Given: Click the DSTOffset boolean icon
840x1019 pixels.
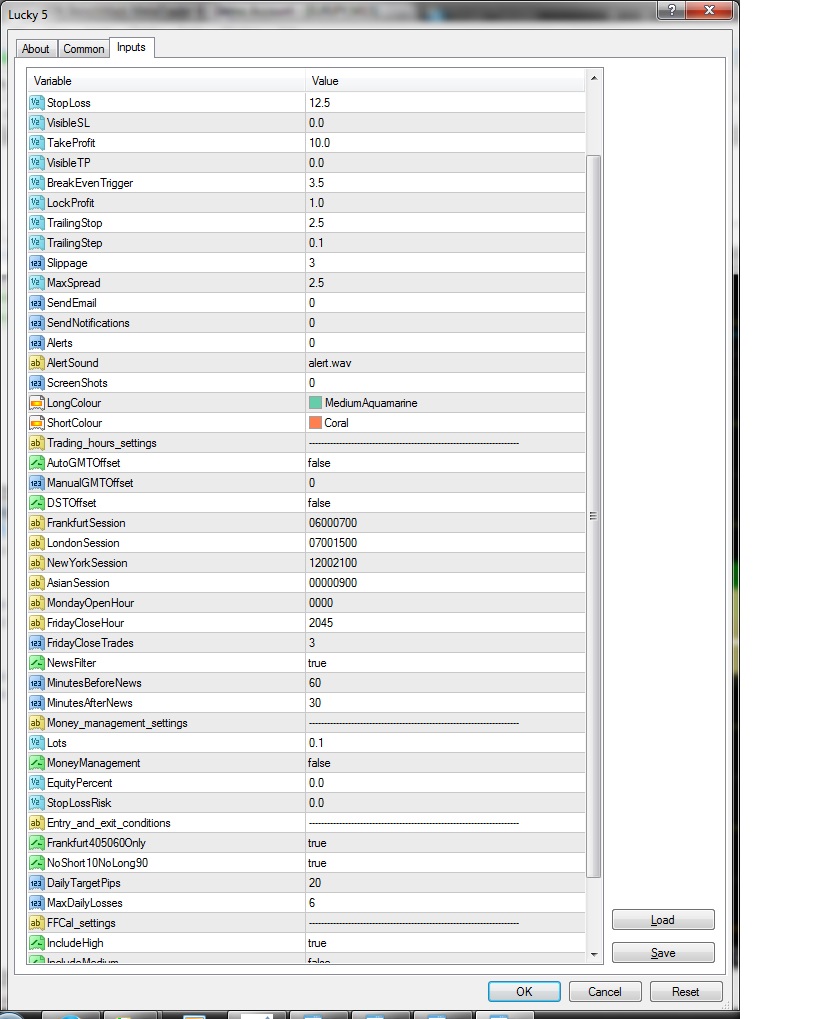Looking at the screenshot, I should click(36, 503).
